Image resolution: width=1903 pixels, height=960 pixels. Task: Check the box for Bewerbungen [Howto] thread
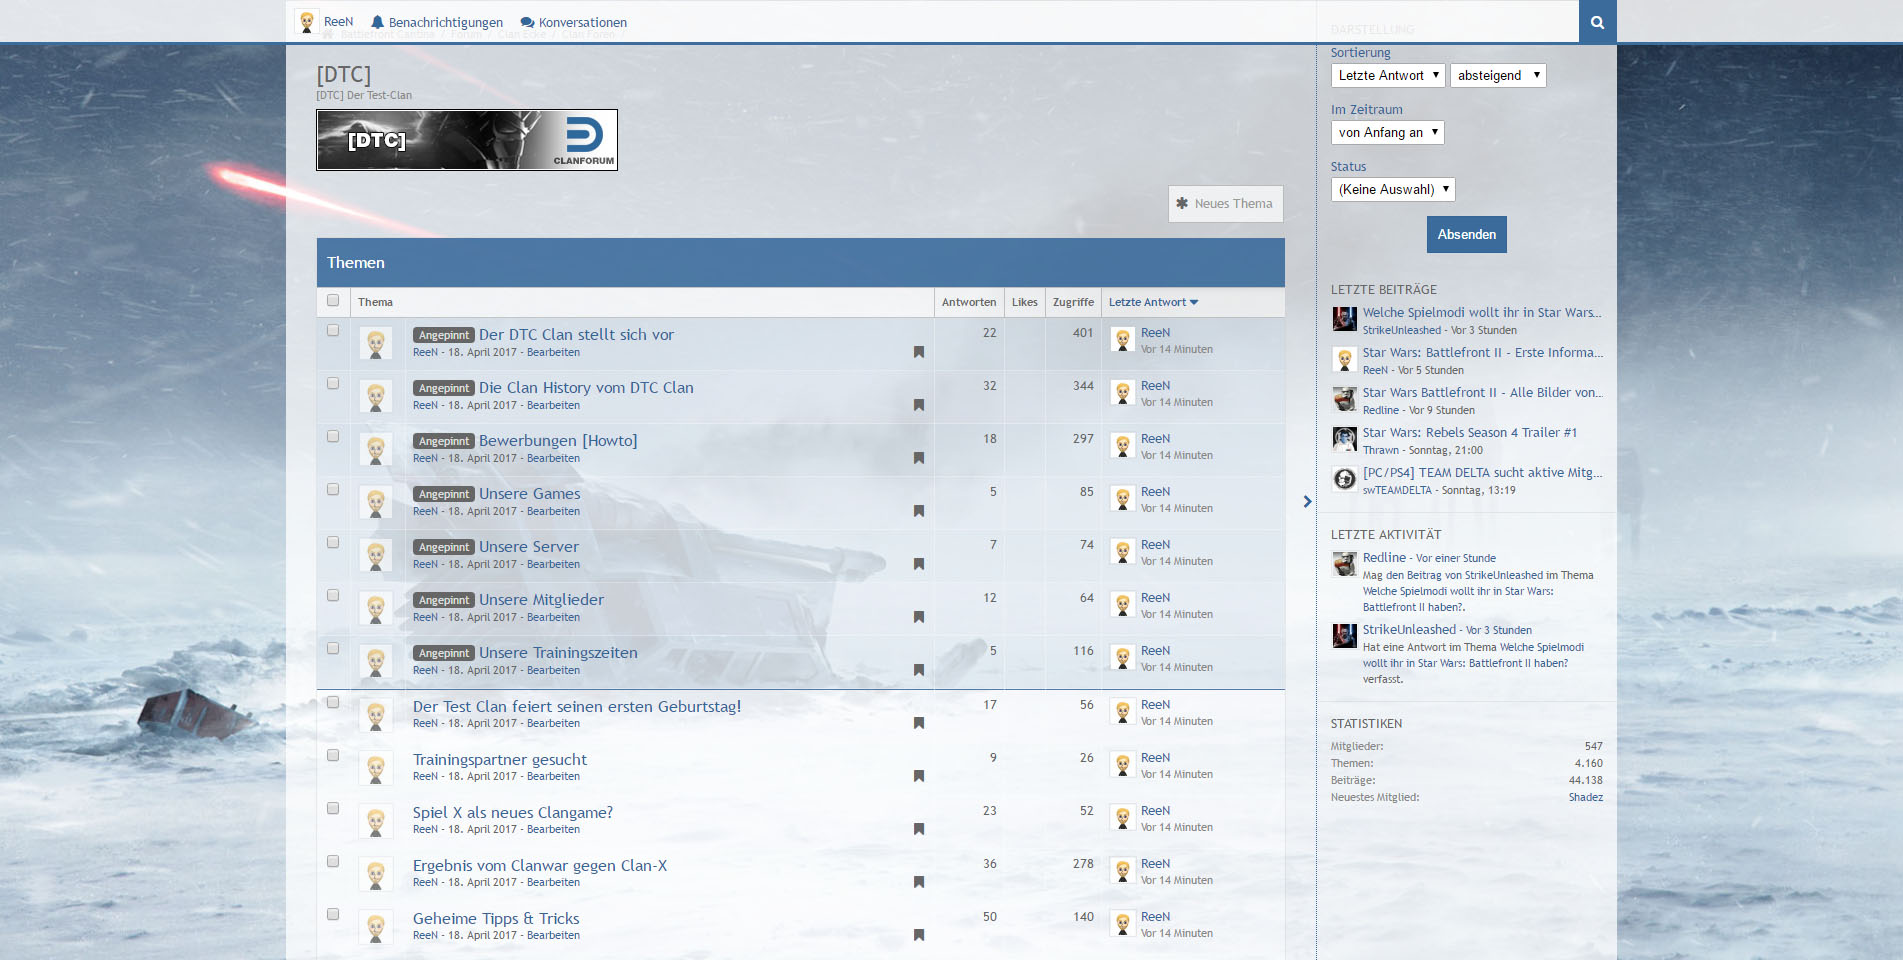coord(333,436)
